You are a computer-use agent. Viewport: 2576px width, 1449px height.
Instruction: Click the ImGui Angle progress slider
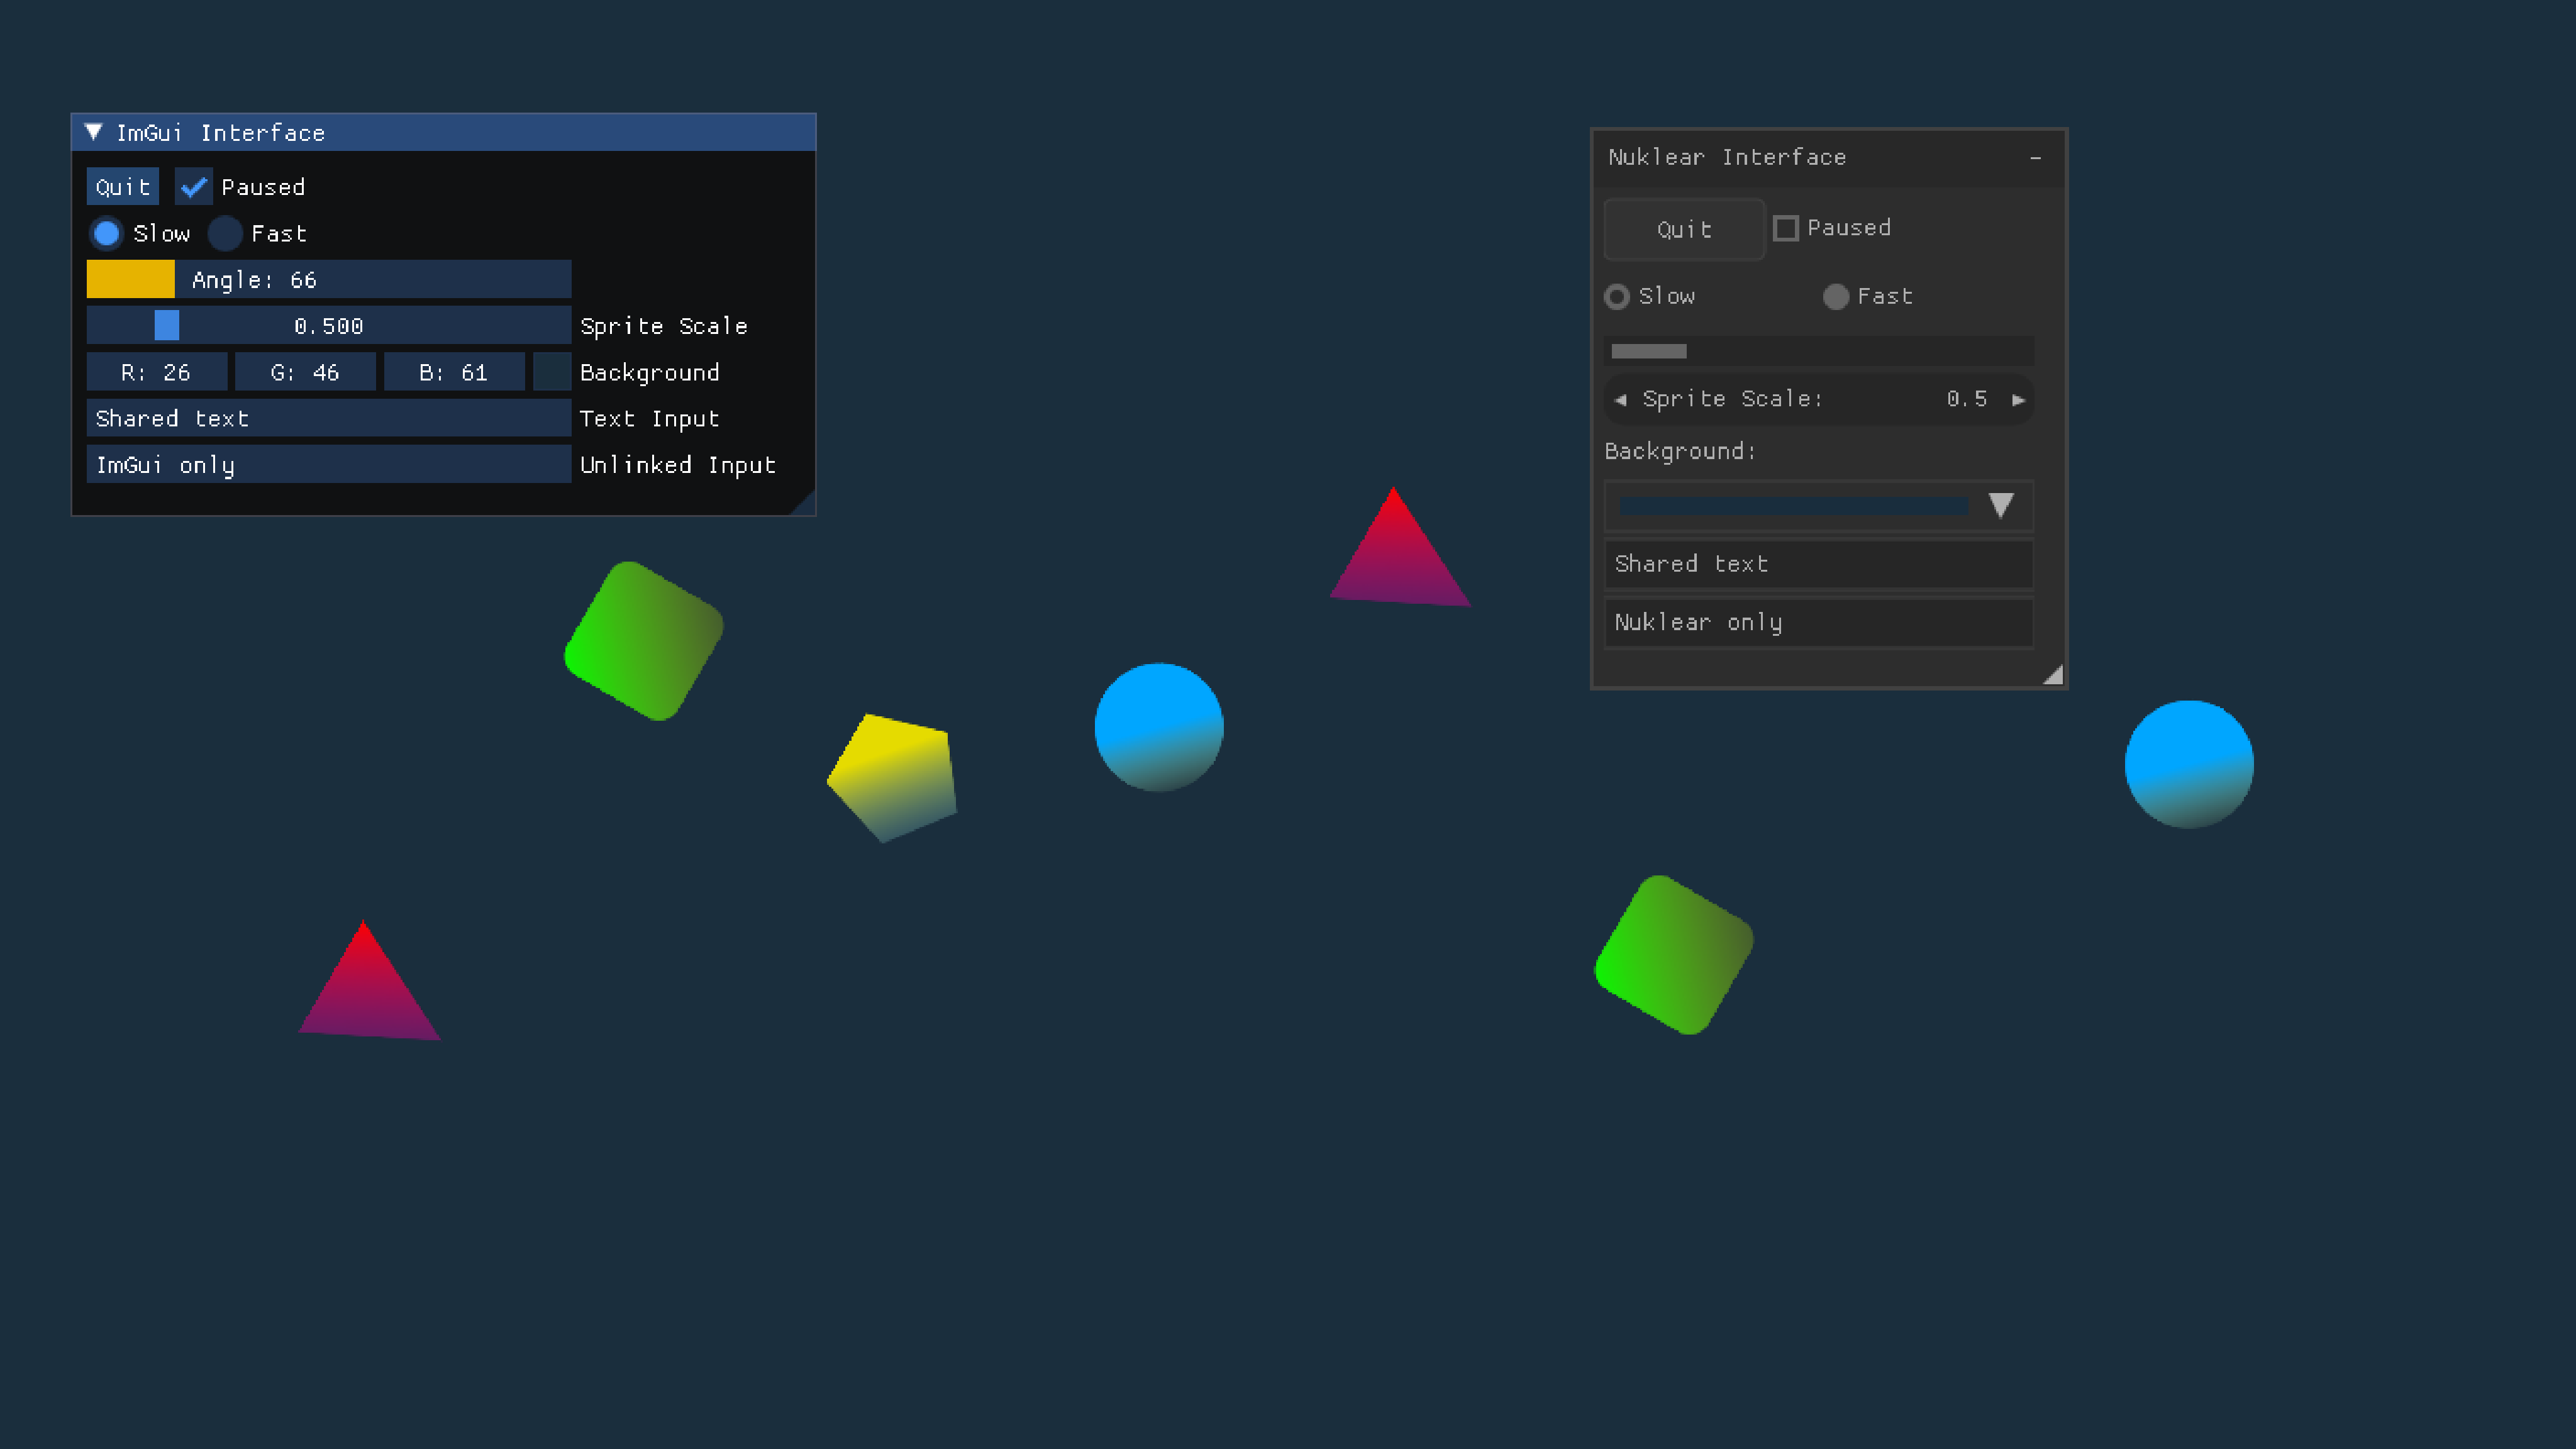coord(328,280)
